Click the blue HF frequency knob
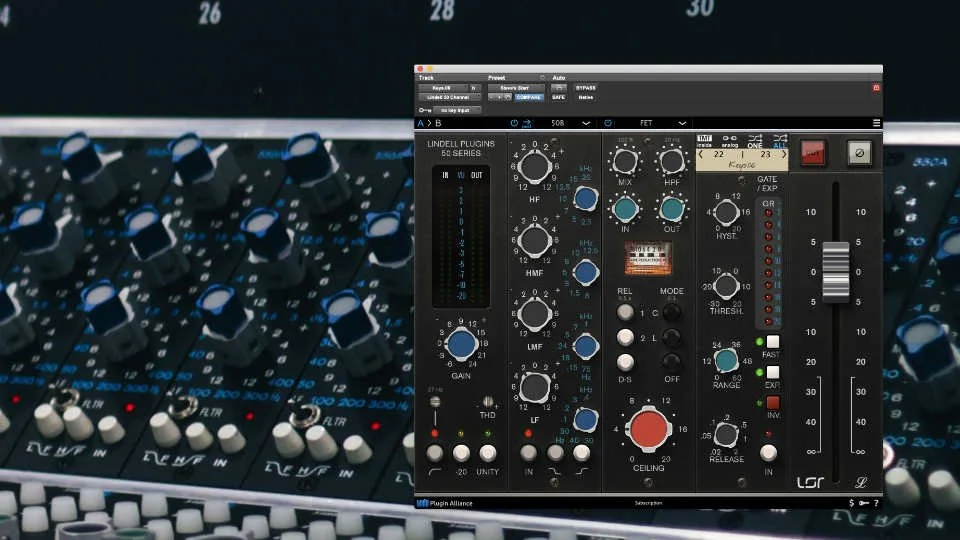960x540 pixels. [585, 198]
